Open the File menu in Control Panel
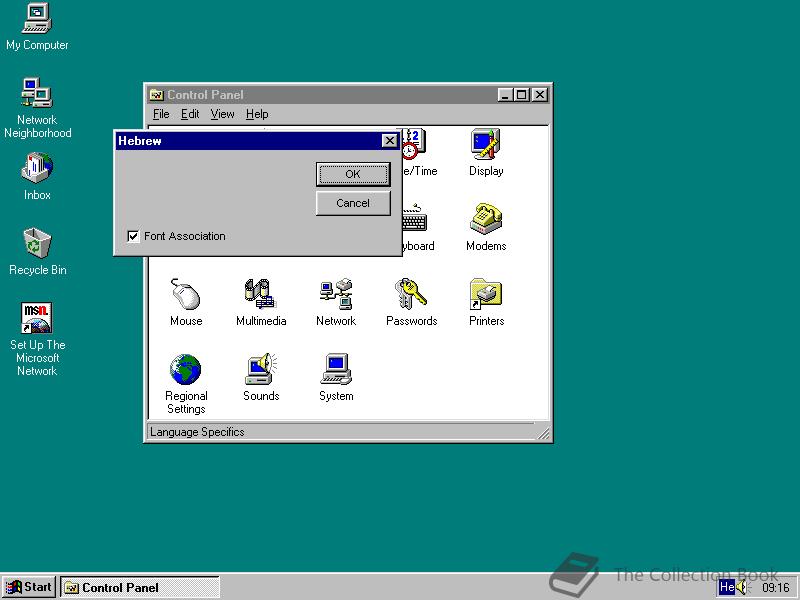This screenshot has height=600, width=800. [161, 114]
